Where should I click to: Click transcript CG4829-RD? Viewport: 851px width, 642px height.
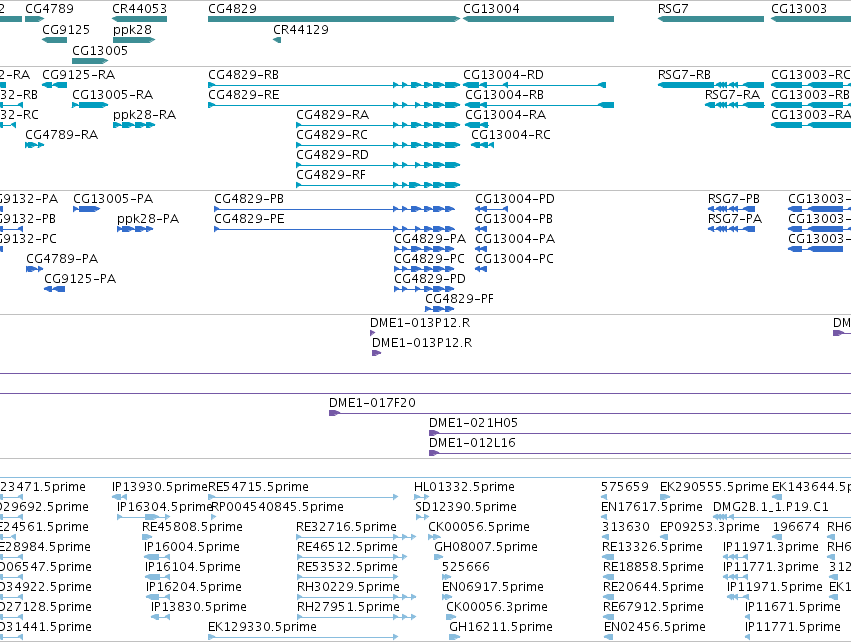pos(332,155)
